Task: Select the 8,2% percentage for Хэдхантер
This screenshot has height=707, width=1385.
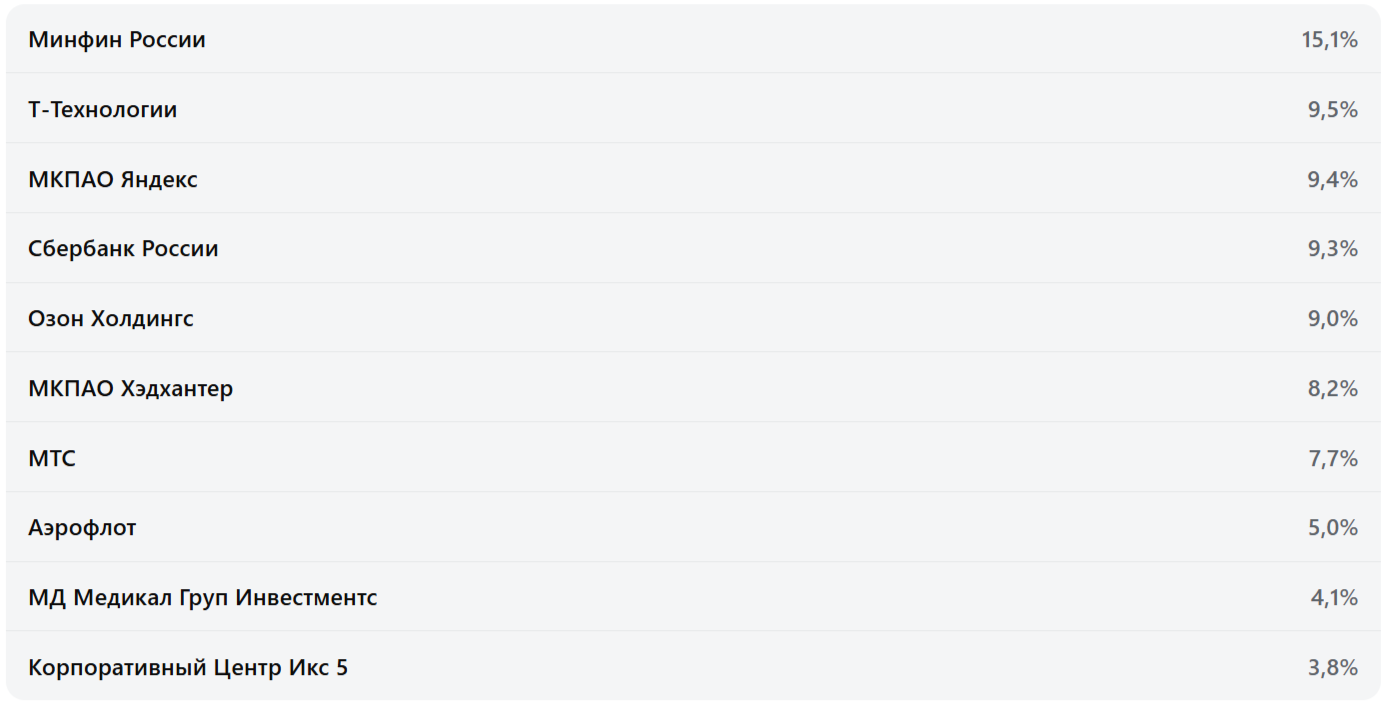Action: click(1332, 389)
